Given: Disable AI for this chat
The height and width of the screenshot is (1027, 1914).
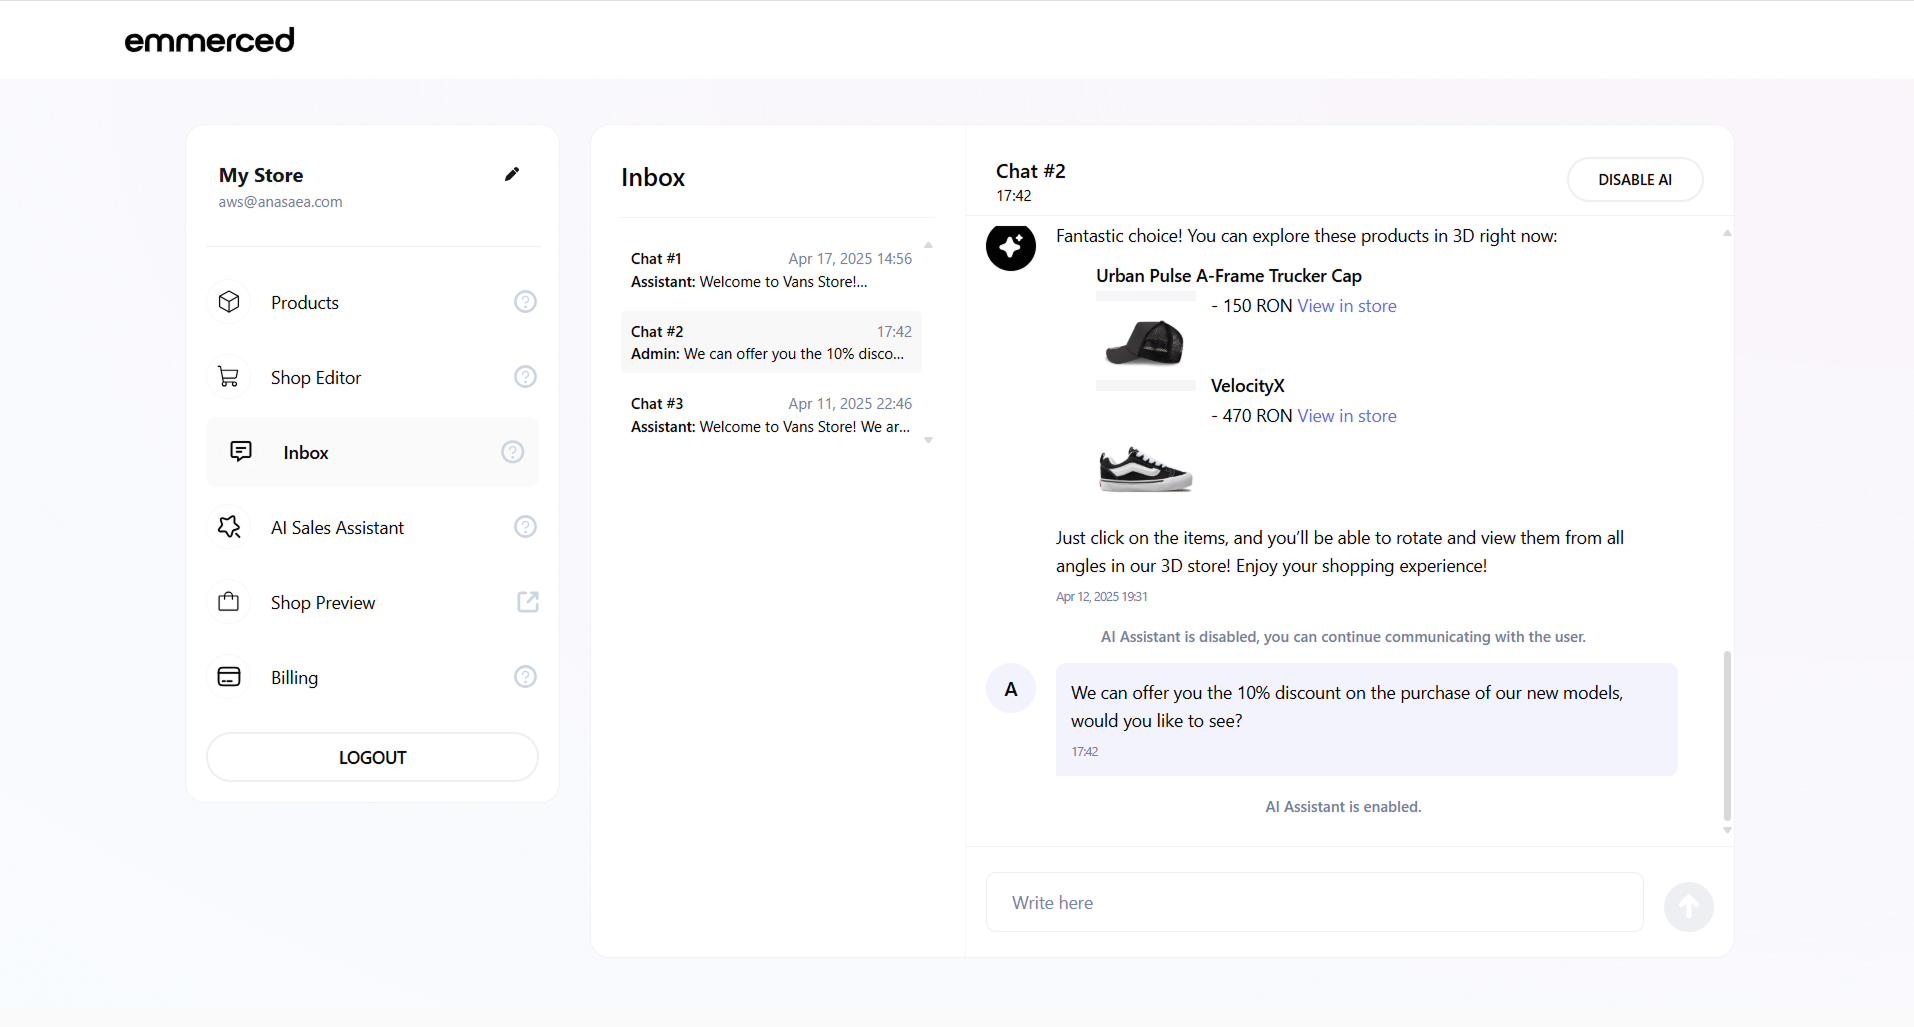Looking at the screenshot, I should pos(1634,180).
